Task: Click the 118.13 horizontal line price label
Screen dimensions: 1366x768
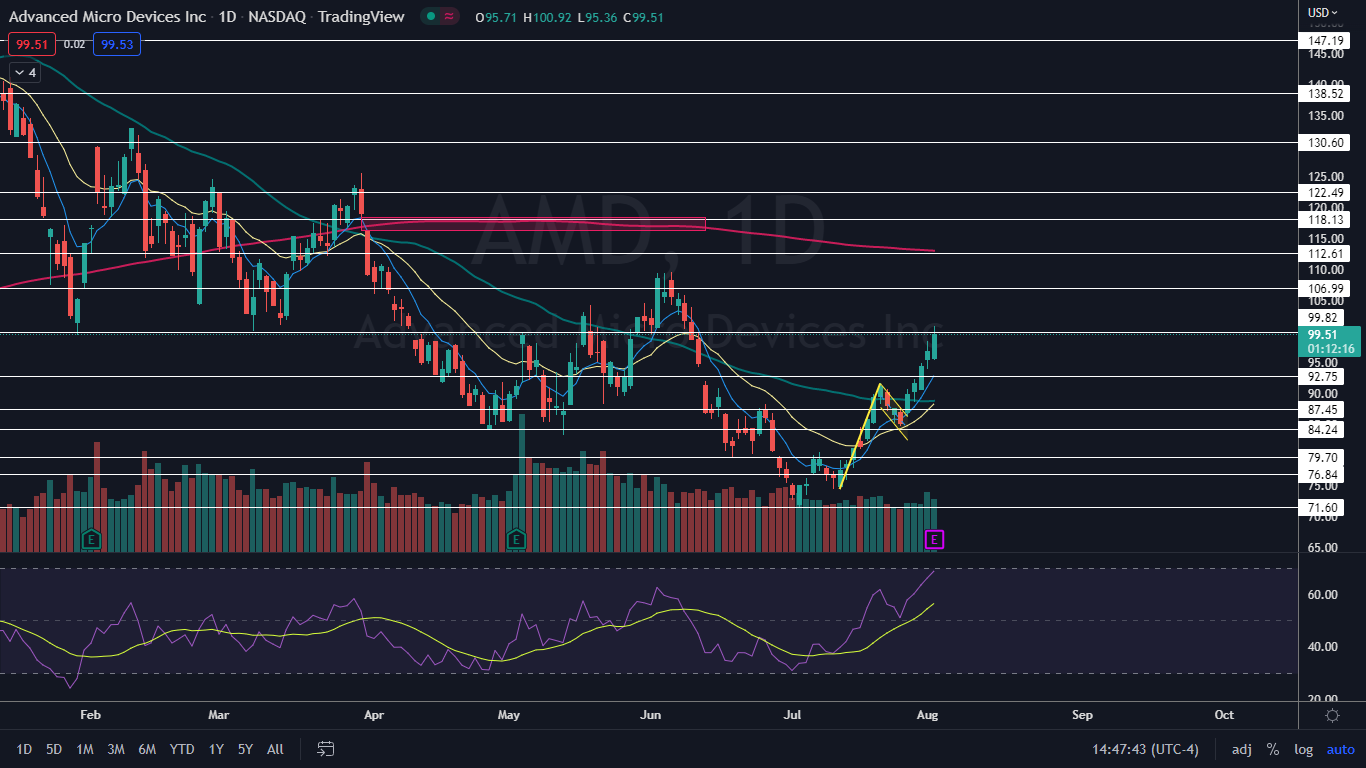Action: point(1324,219)
